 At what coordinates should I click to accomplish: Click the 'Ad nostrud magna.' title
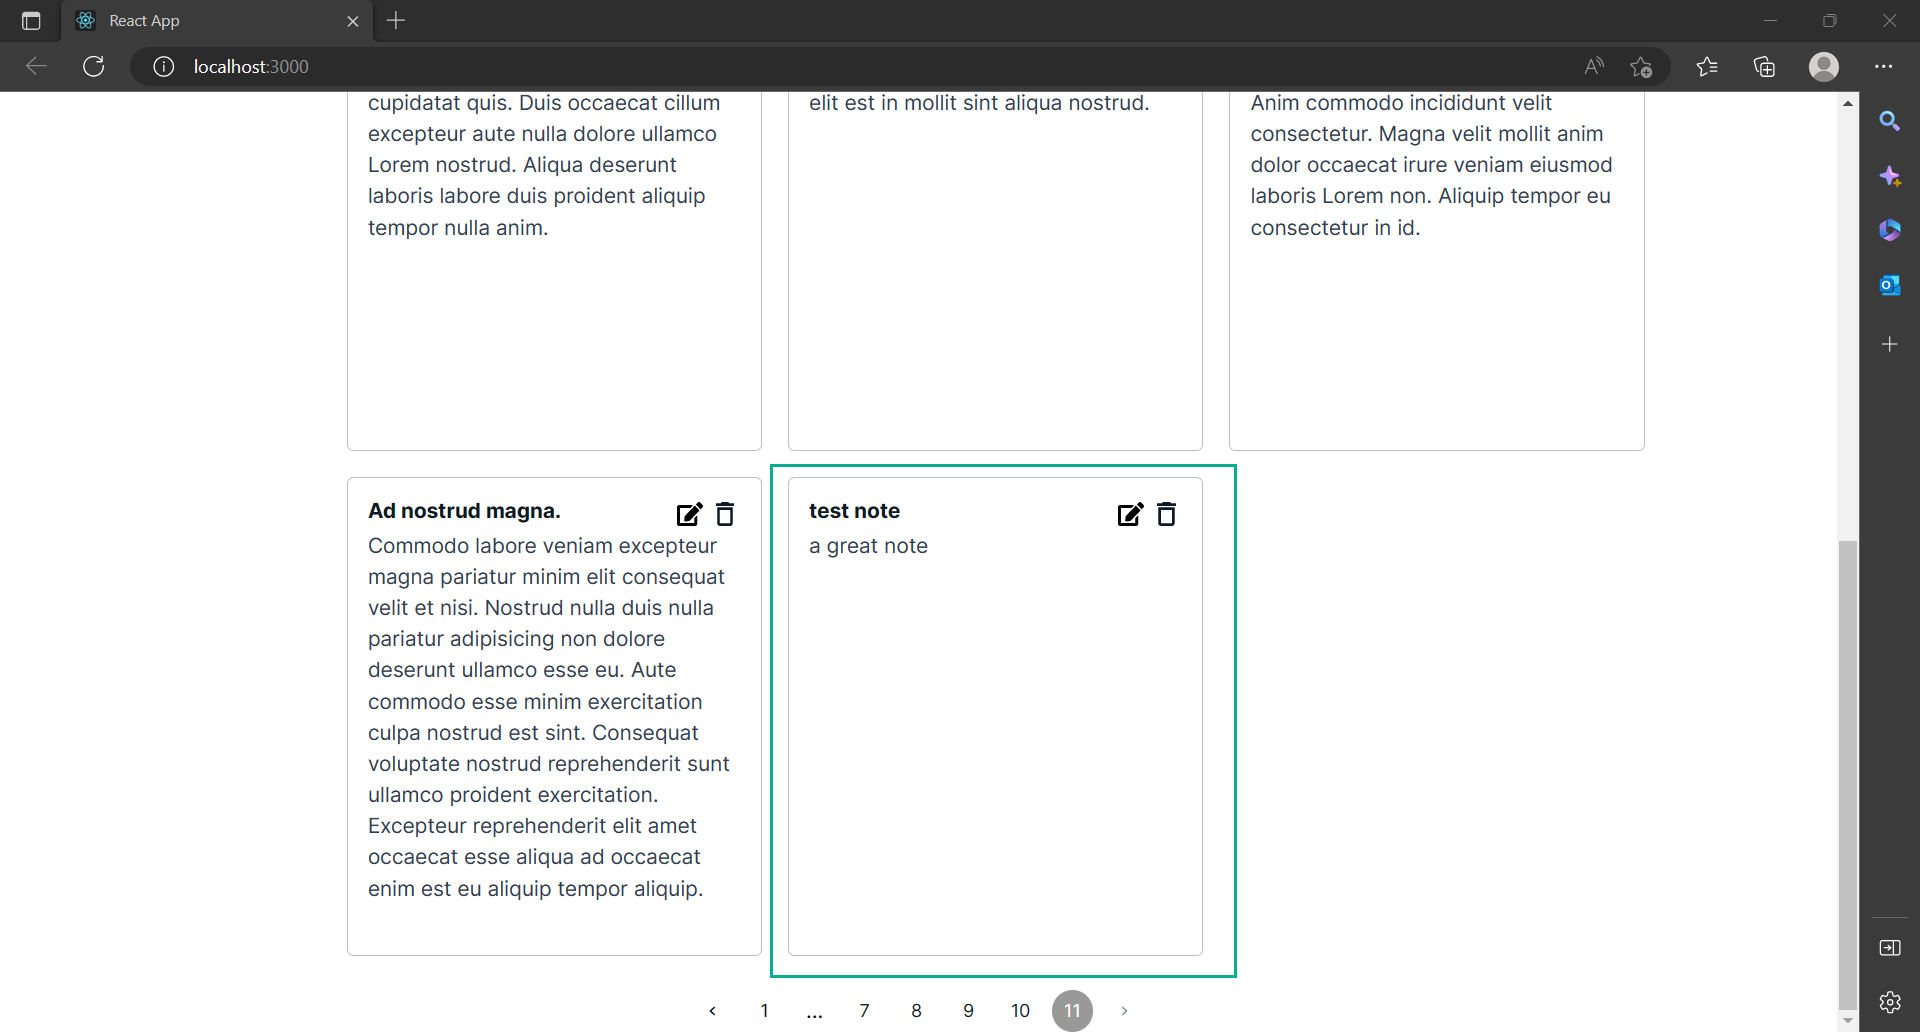coord(465,511)
